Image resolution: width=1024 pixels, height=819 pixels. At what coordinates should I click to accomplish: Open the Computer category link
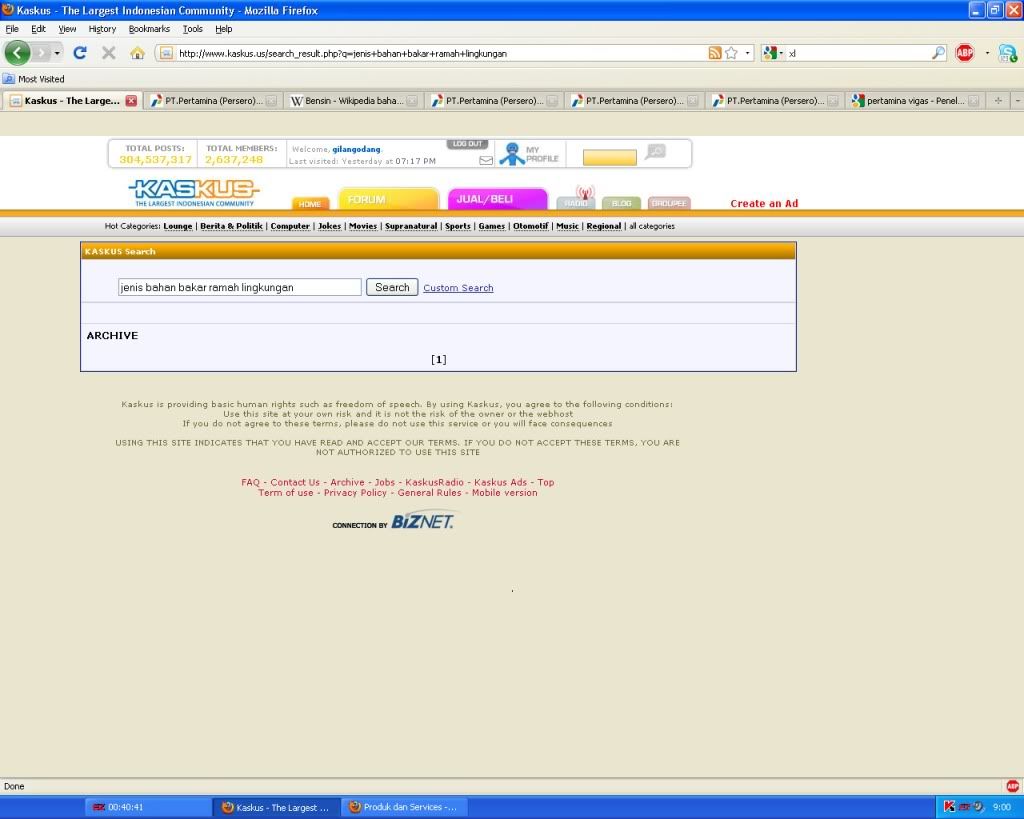(290, 226)
